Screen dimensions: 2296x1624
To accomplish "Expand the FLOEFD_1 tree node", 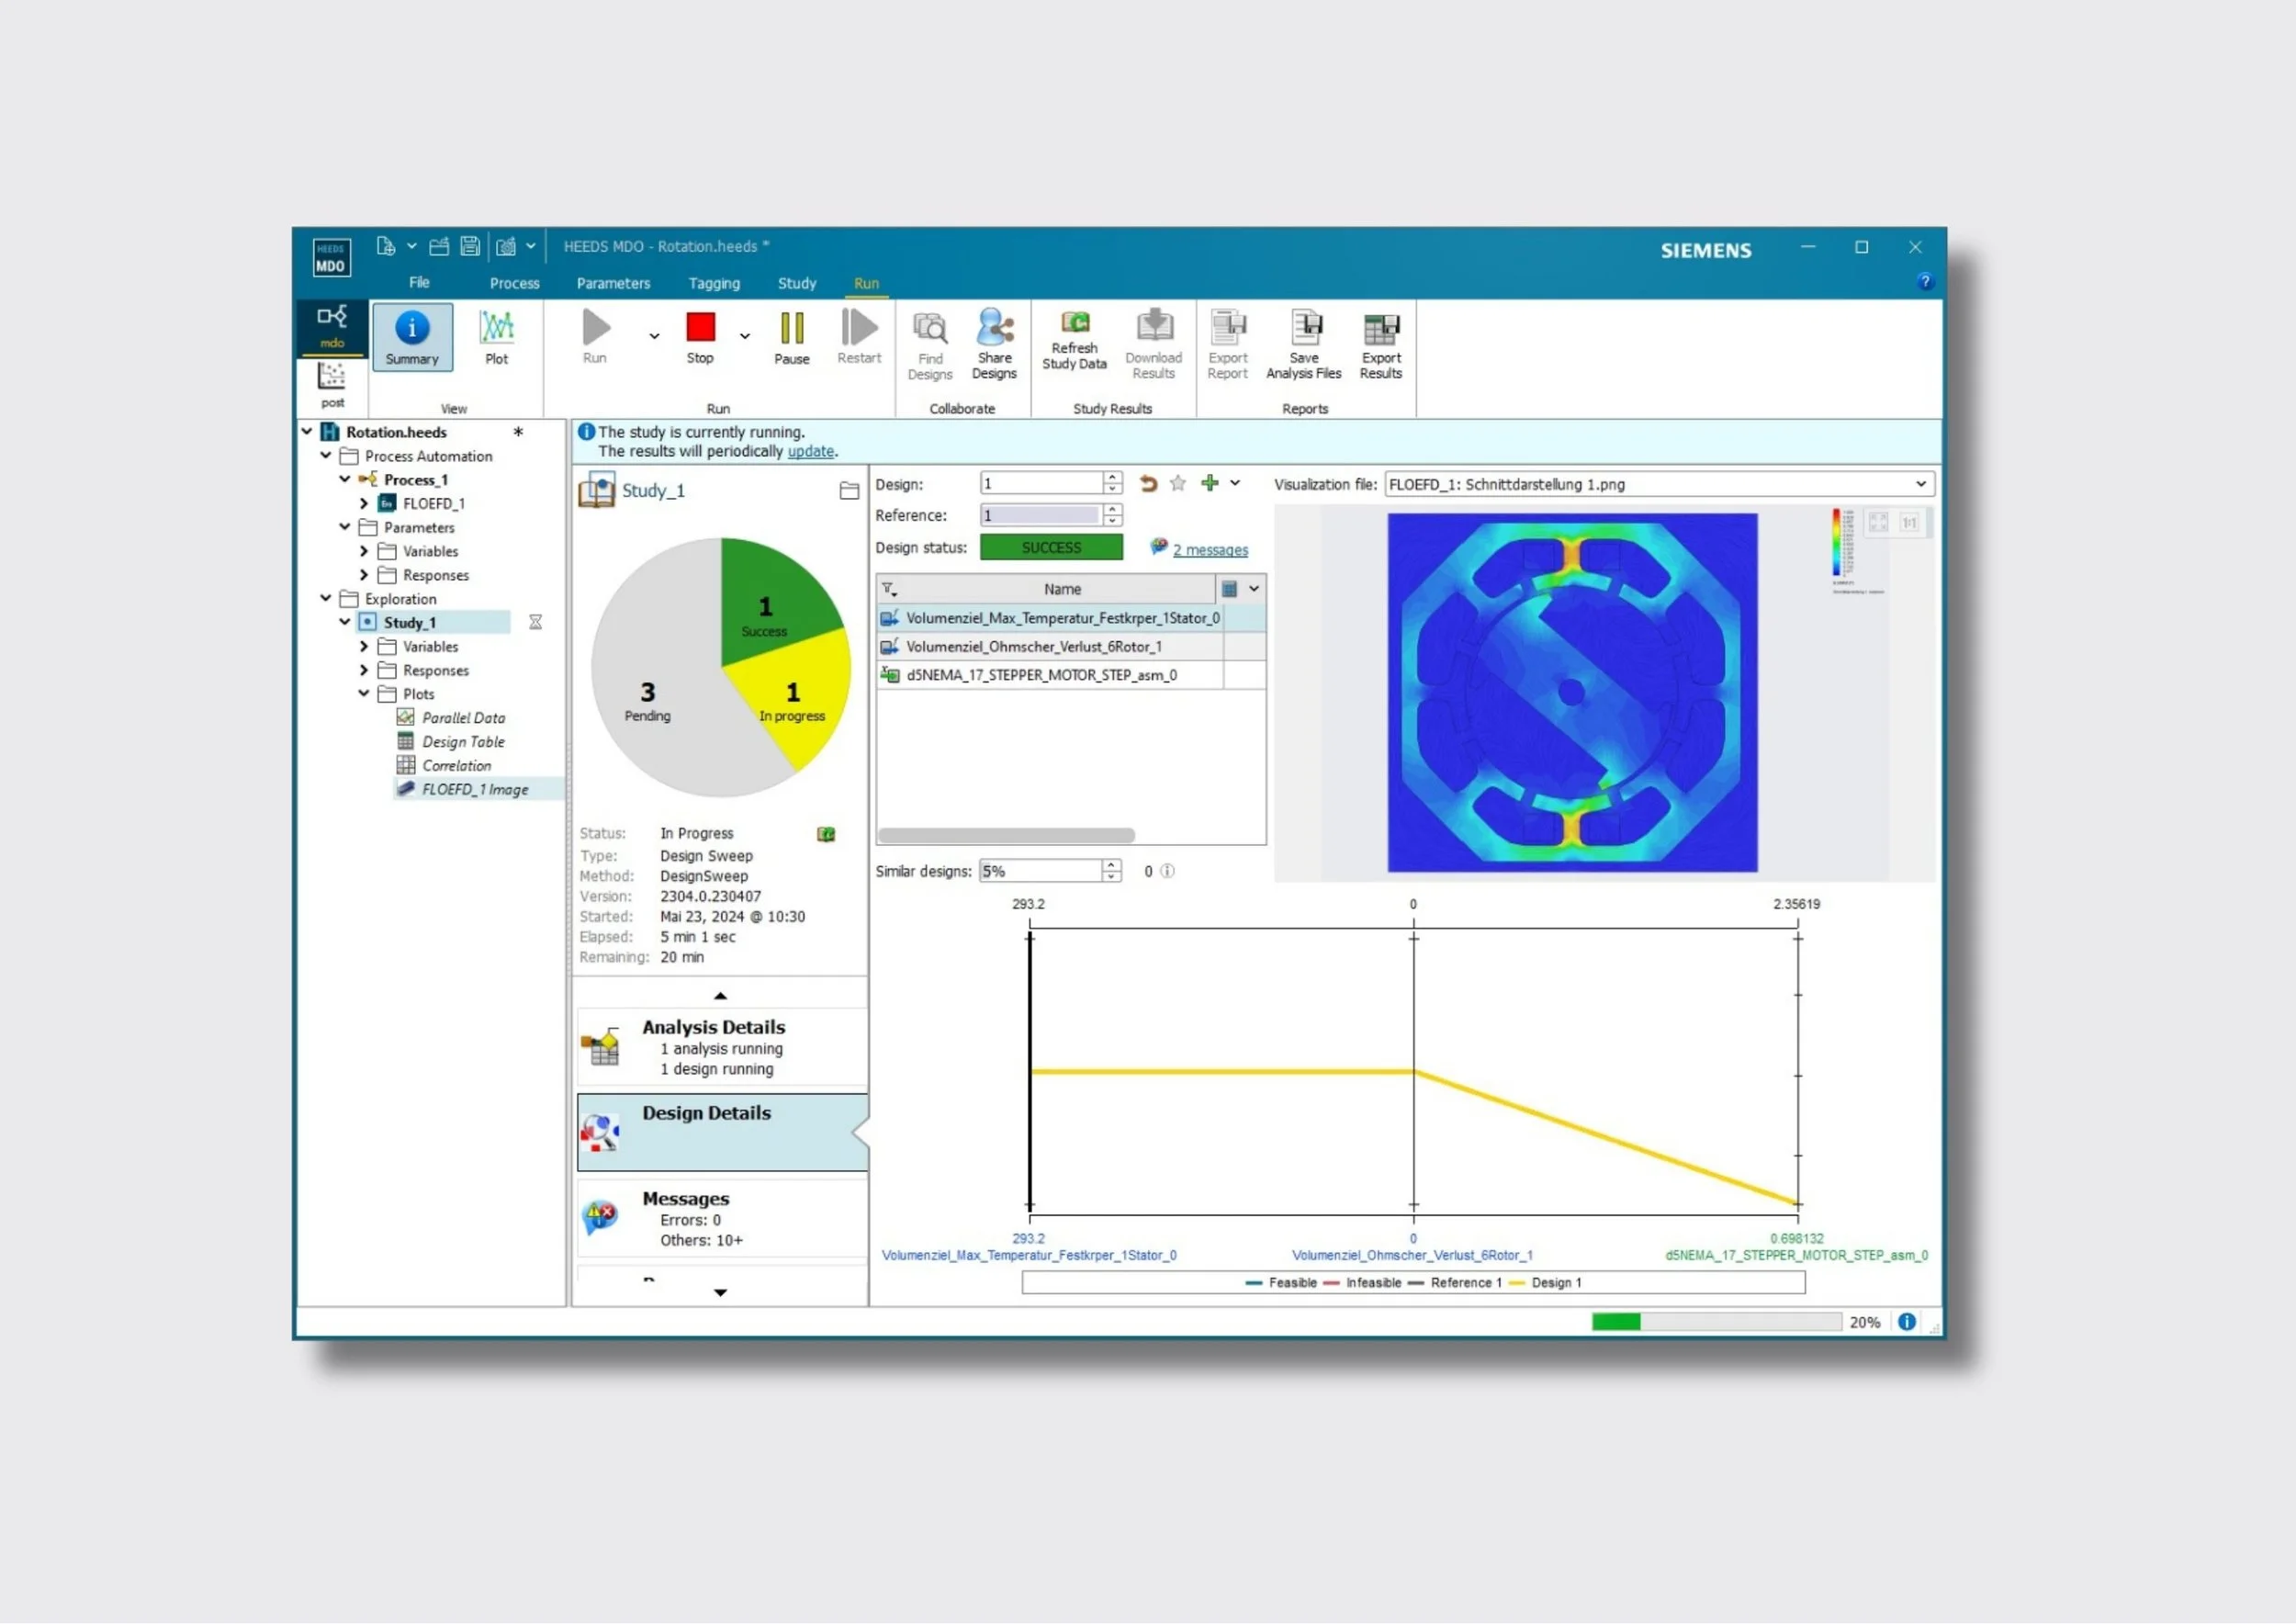I will (x=364, y=504).
